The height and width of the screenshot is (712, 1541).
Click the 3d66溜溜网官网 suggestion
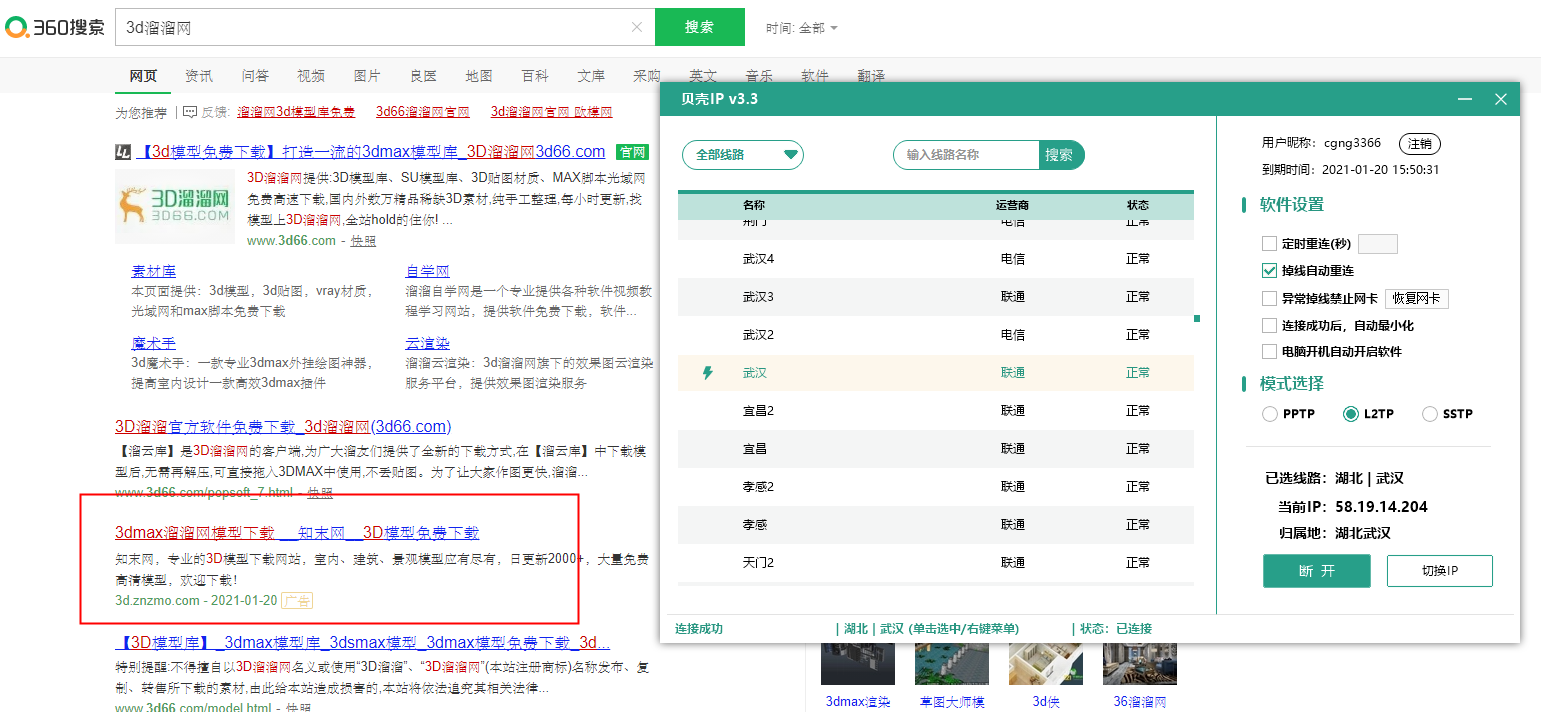[x=423, y=112]
